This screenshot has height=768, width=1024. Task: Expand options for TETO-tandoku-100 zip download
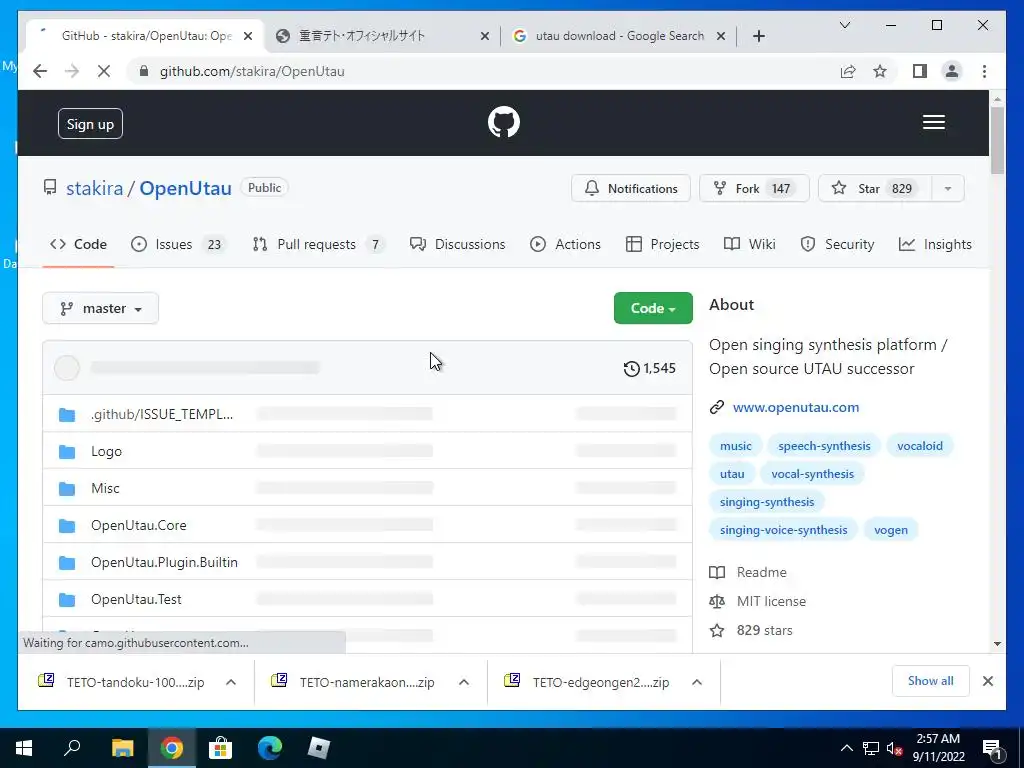231,682
